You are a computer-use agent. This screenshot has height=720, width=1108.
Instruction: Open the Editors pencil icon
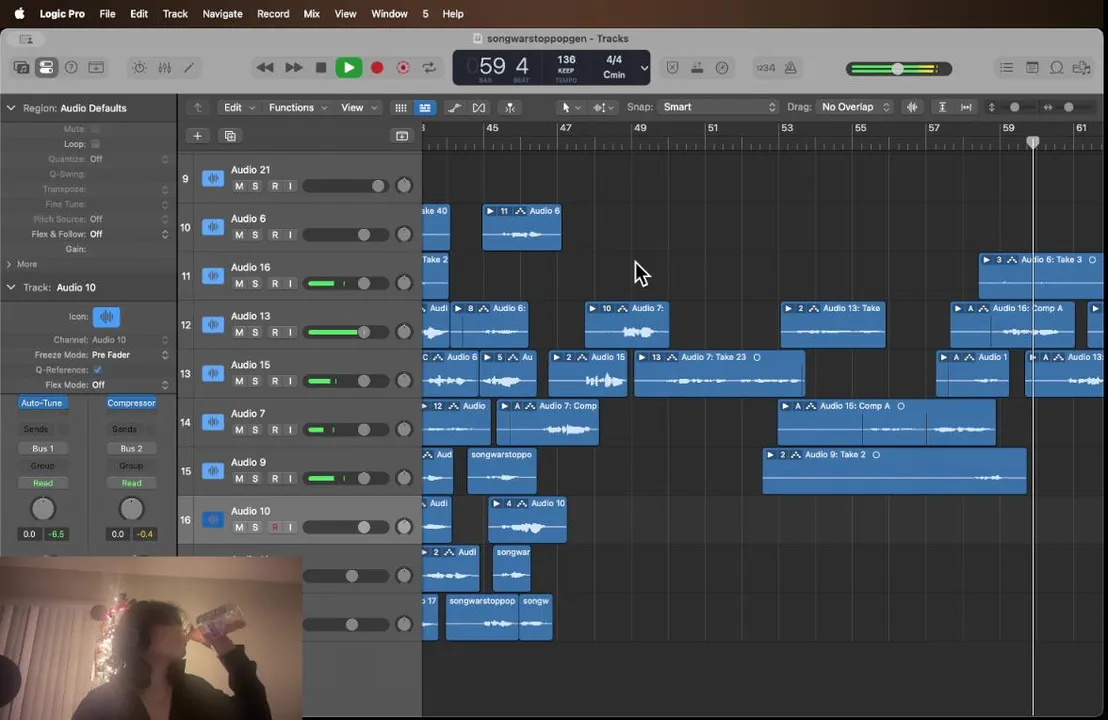pos(189,68)
